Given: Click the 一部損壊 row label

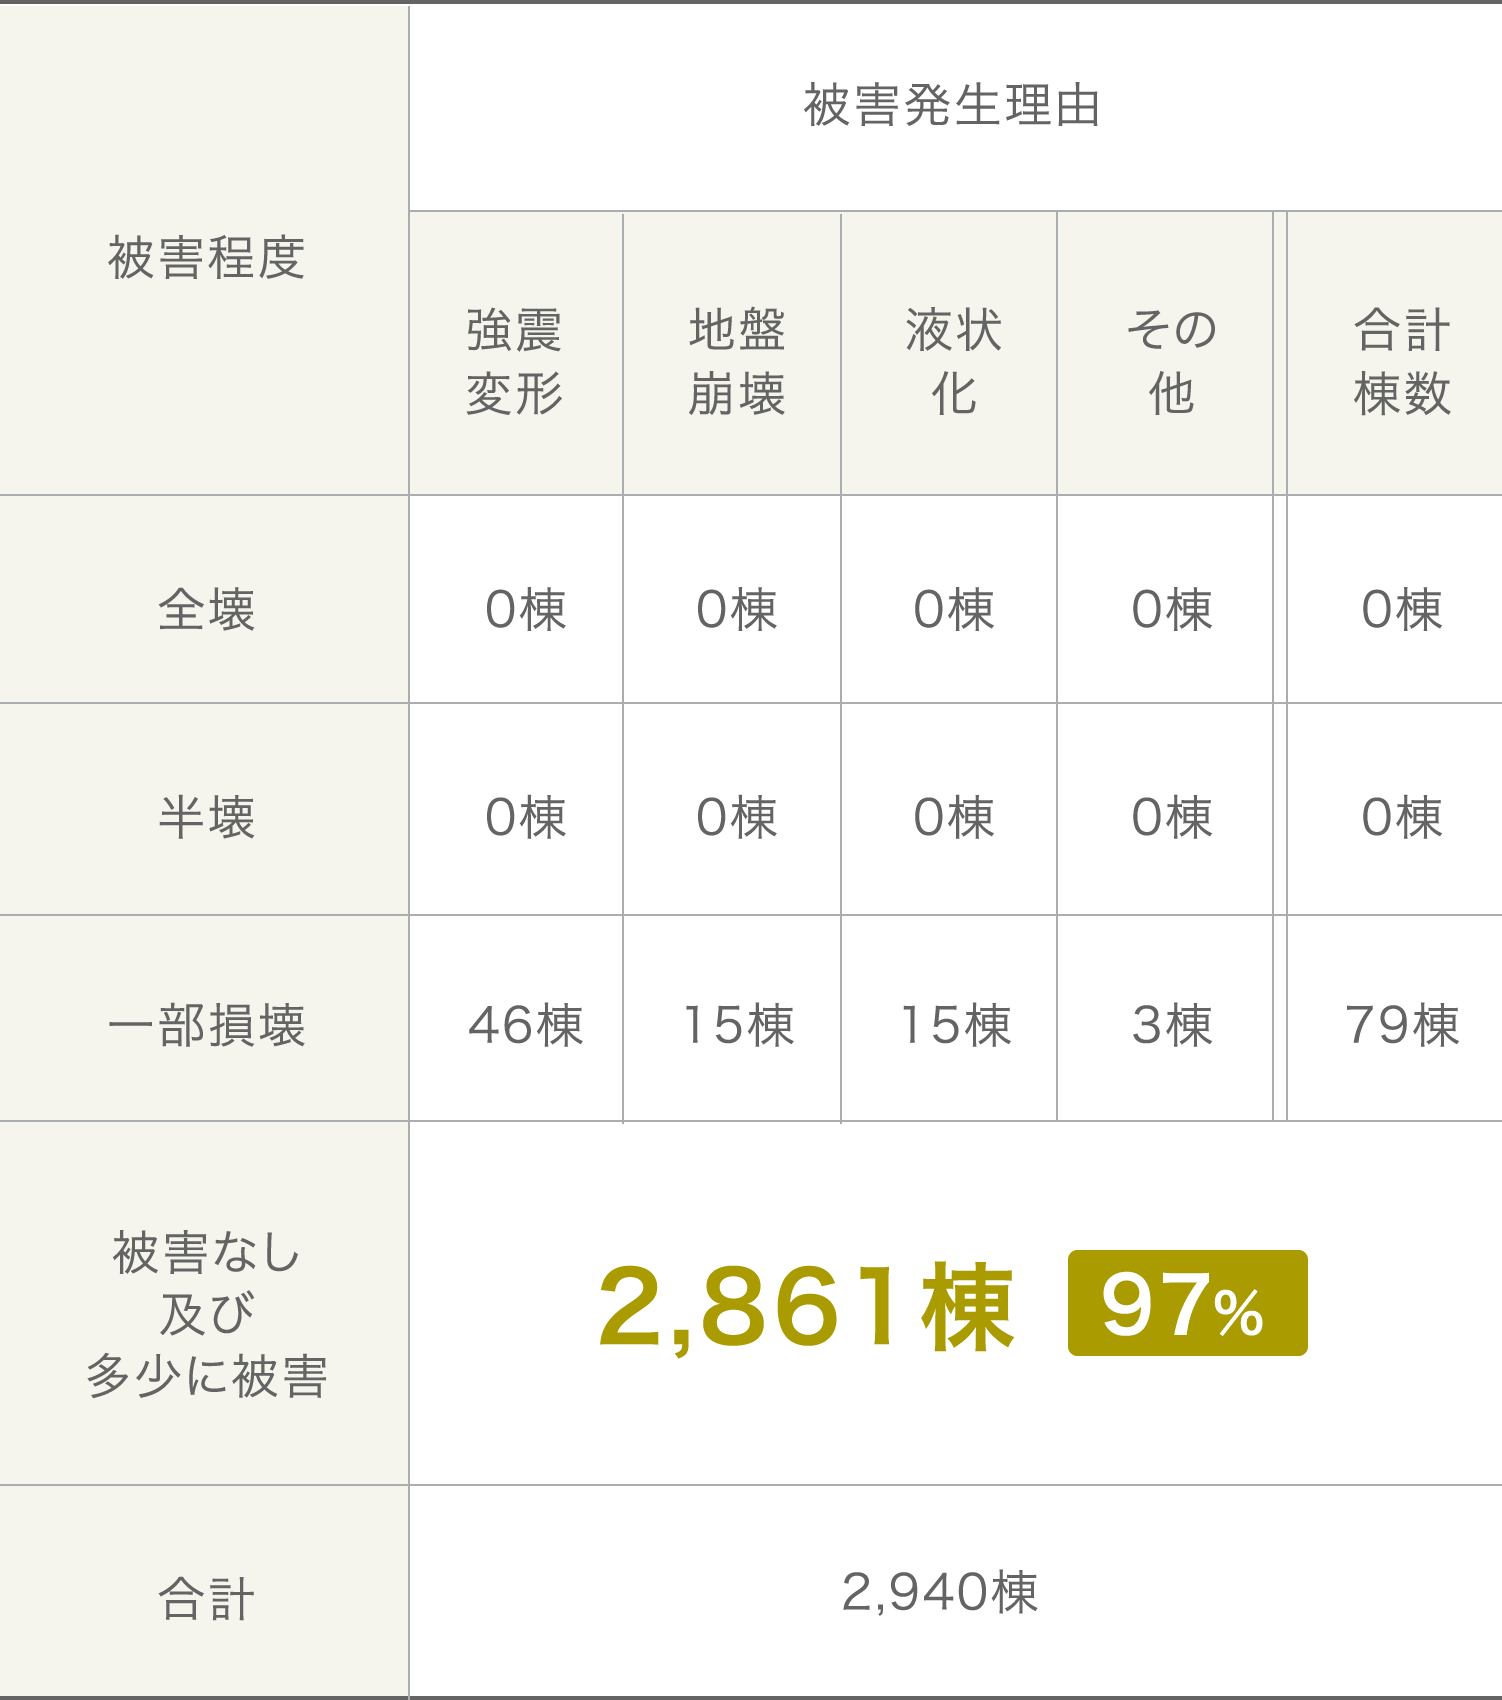Looking at the screenshot, I should click(204, 1018).
